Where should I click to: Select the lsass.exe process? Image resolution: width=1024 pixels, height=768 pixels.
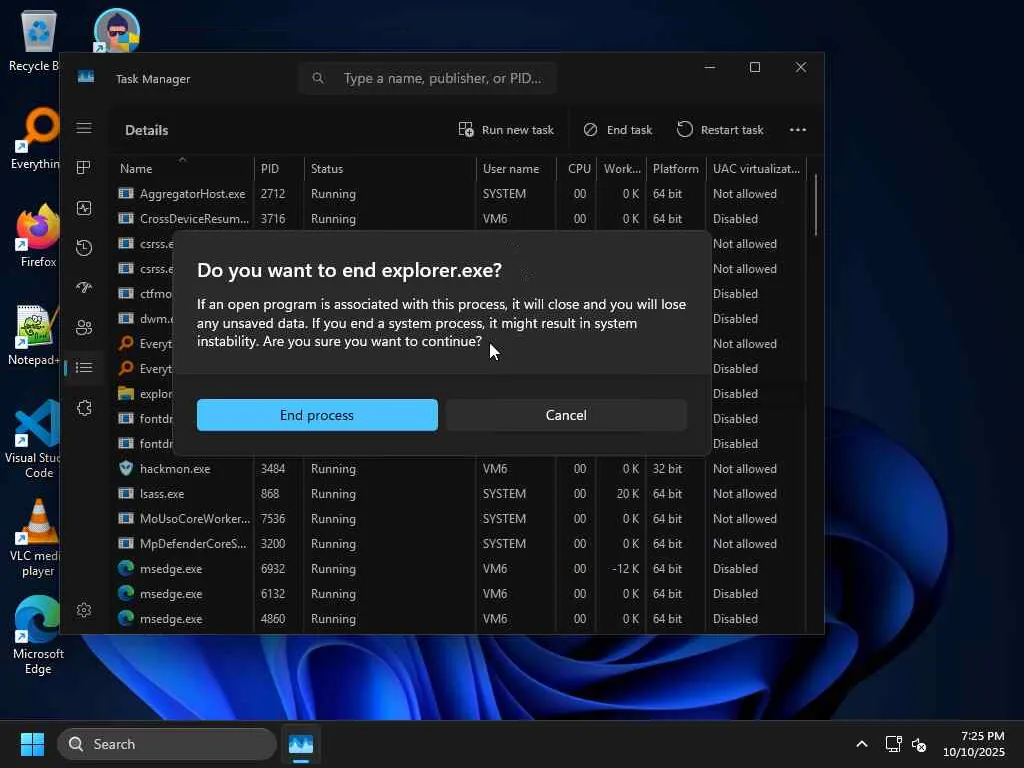459,494
